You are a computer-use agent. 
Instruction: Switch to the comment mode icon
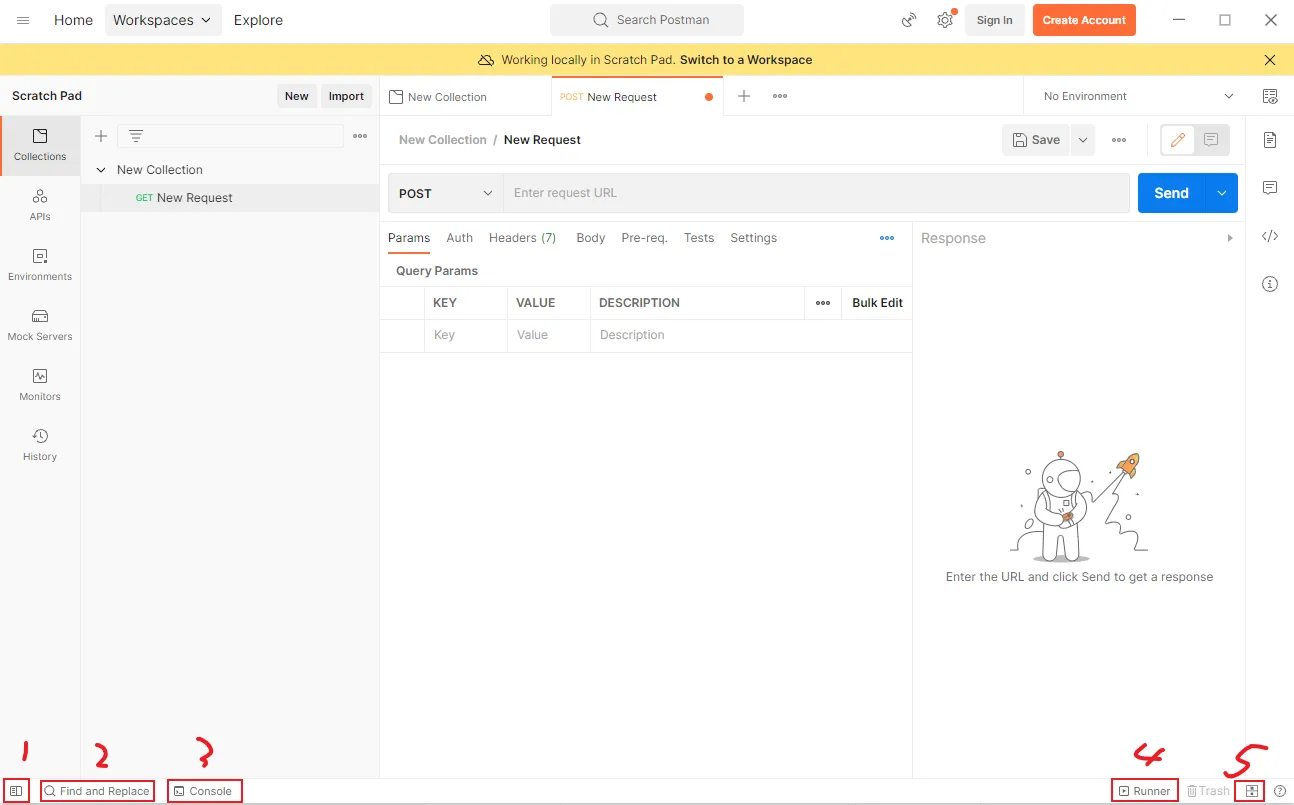(x=1211, y=140)
